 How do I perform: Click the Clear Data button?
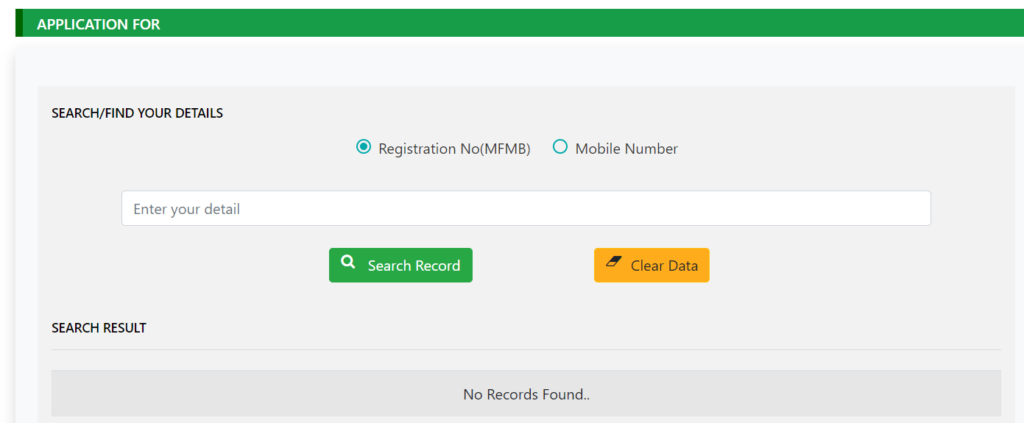tap(651, 265)
